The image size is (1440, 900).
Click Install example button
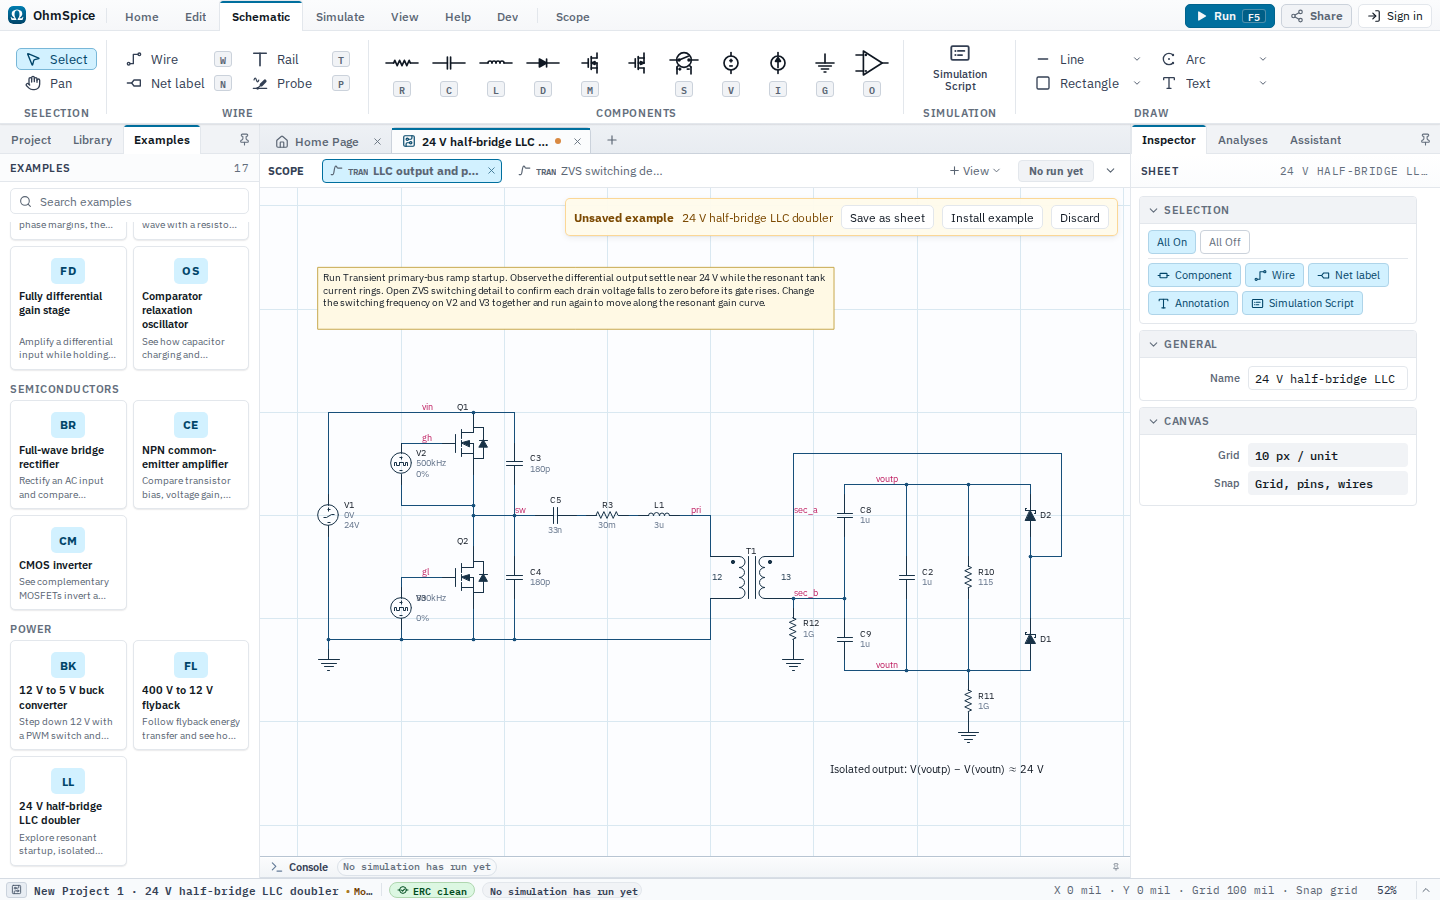point(992,218)
